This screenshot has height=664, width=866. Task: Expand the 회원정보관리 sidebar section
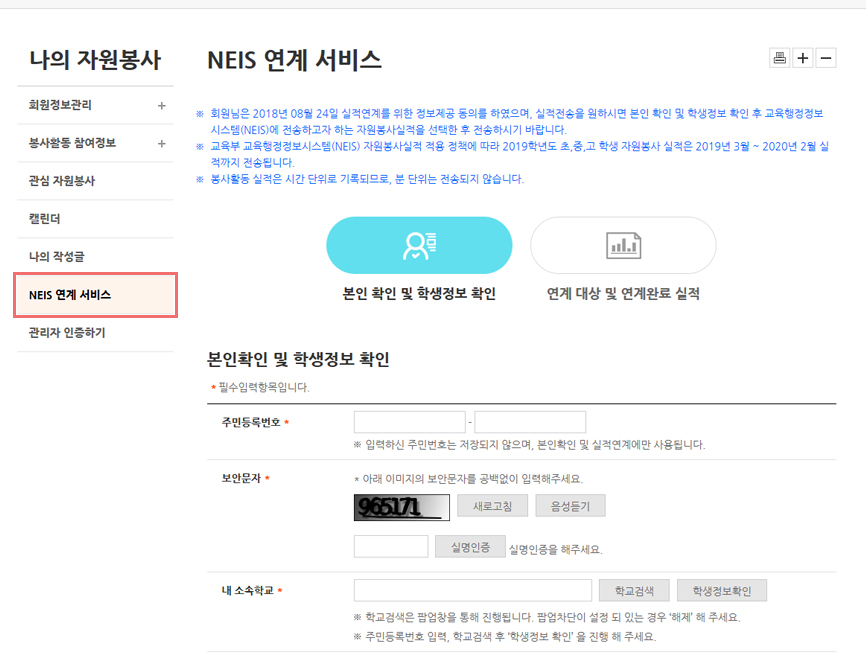(95, 105)
